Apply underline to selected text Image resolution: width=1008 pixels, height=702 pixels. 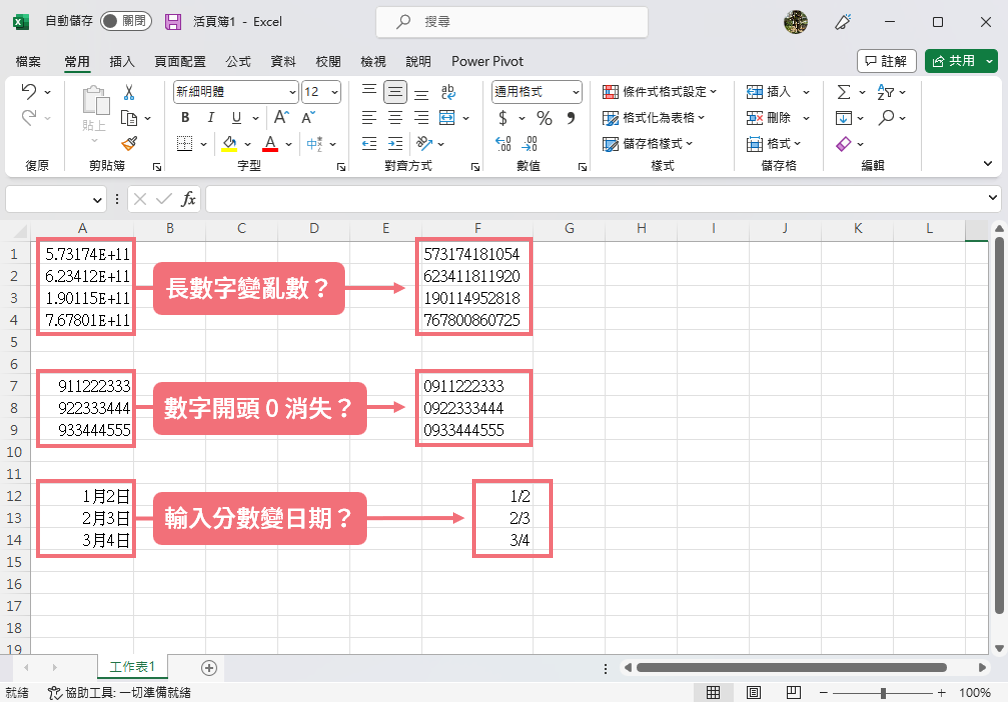coord(236,118)
